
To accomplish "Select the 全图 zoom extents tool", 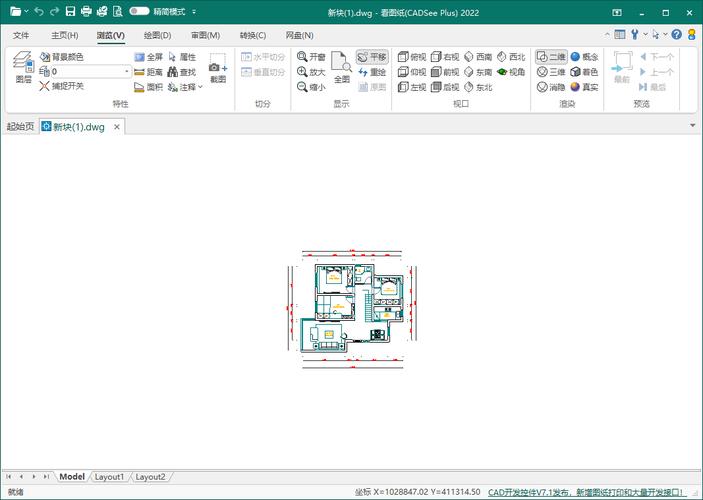I will 341,67.
